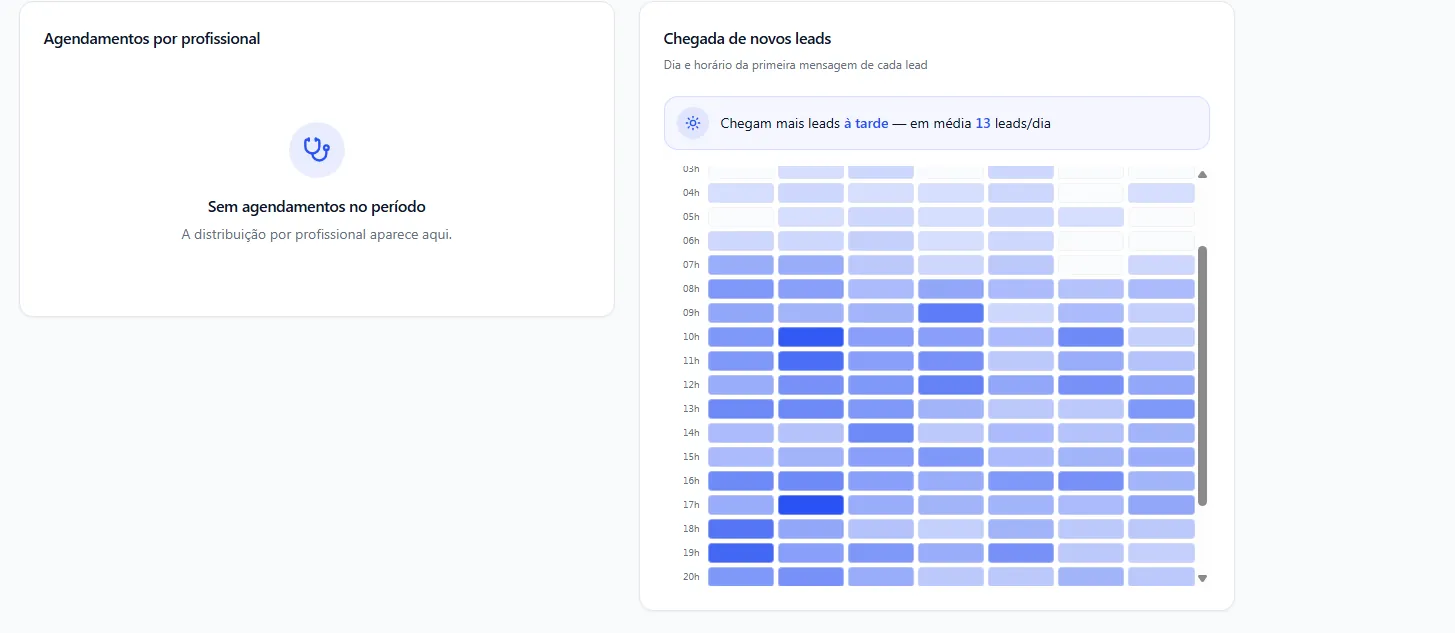Pick the darkest cell in the 18h row
The image size is (1455, 633).
pos(741,529)
